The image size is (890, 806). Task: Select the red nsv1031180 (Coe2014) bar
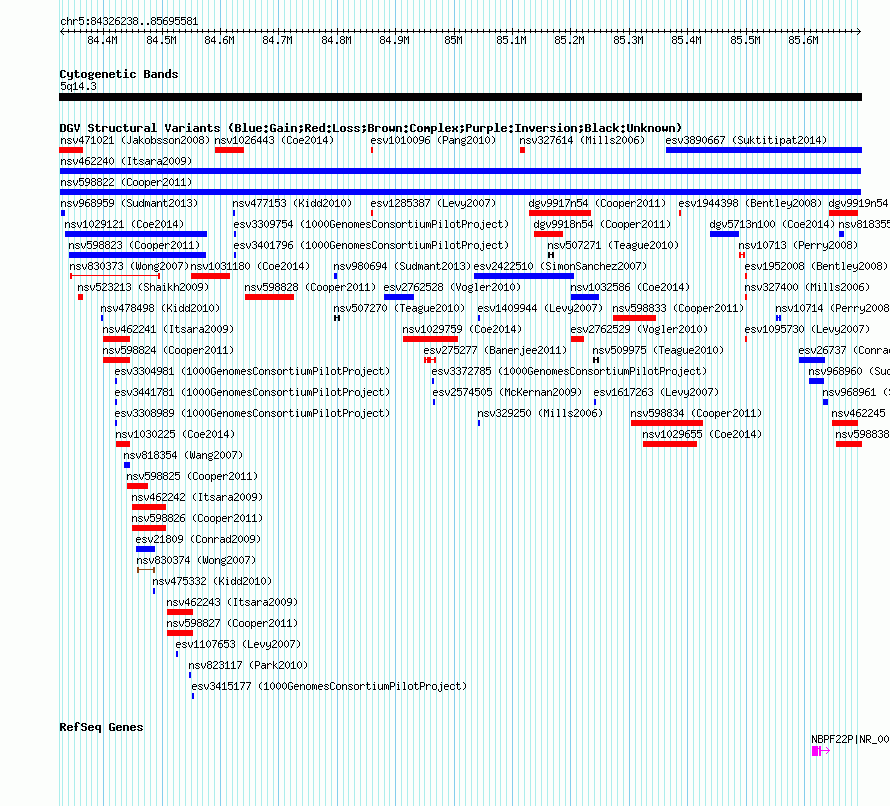211,276
